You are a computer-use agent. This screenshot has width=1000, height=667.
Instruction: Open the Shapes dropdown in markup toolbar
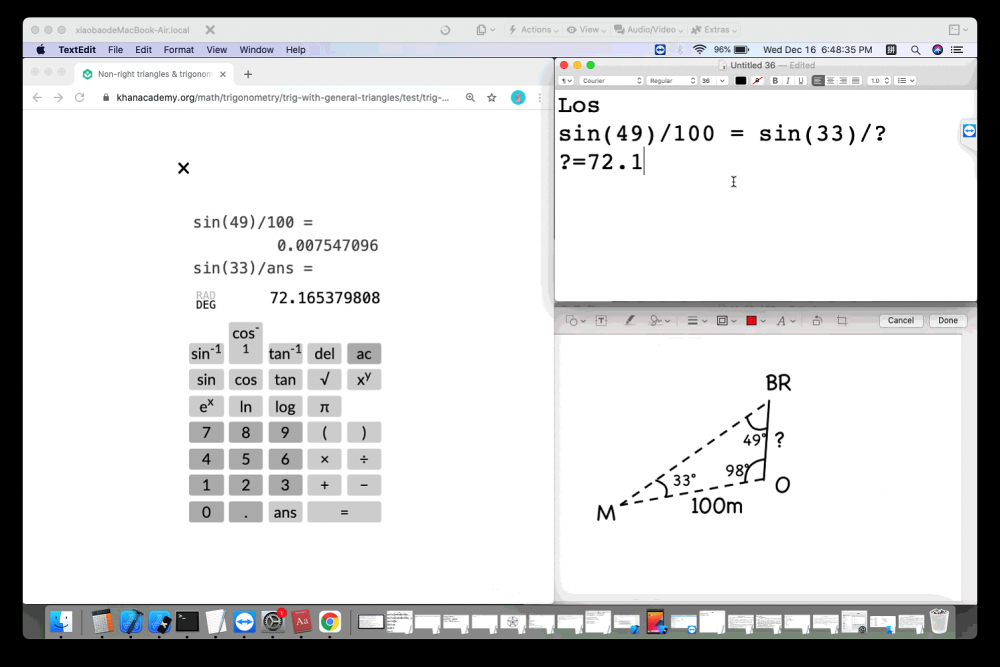[574, 321]
